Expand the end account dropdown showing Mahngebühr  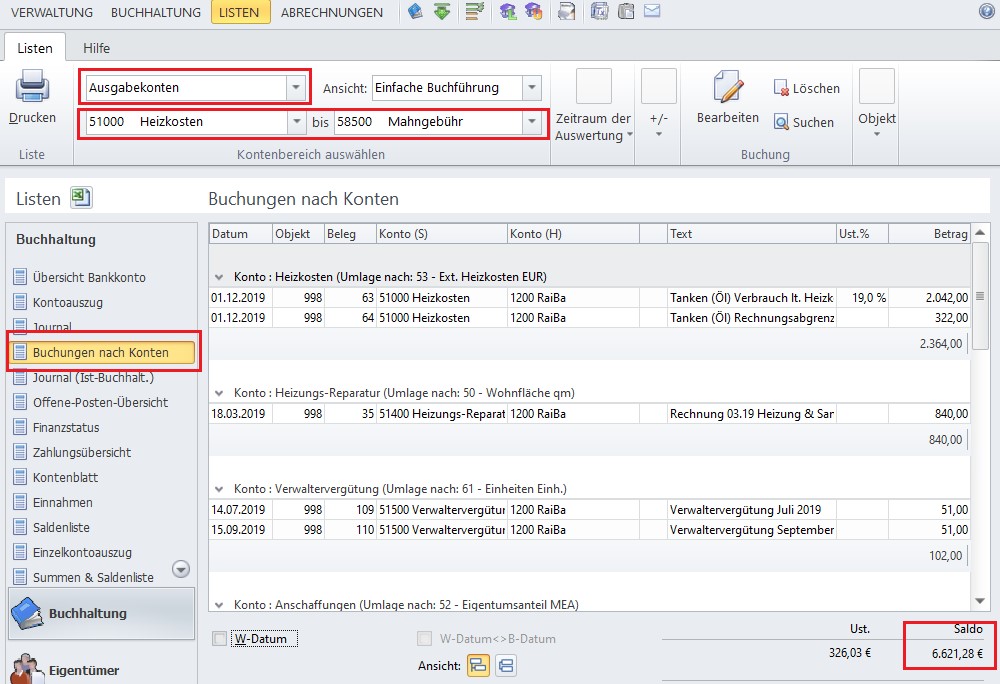coord(531,122)
